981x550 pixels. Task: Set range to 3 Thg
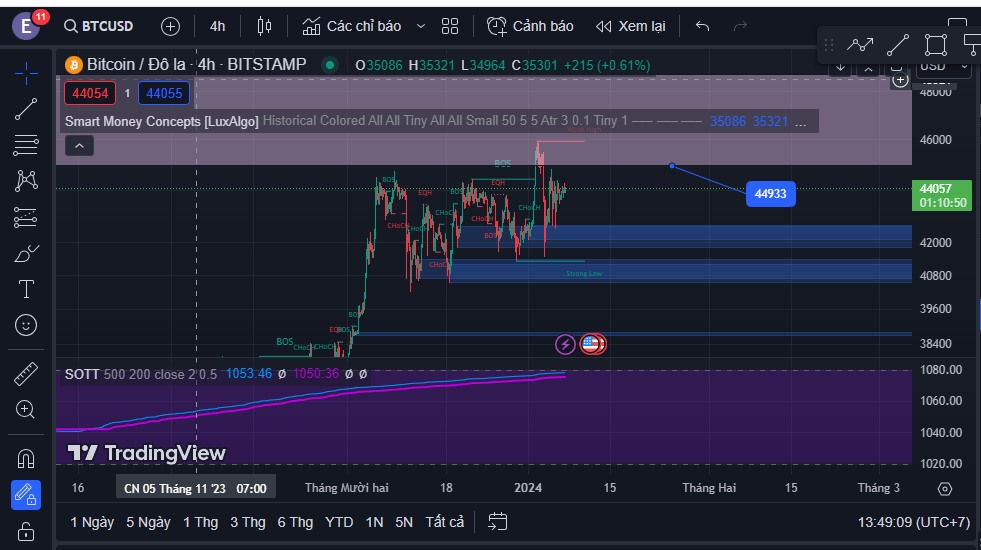coord(248,522)
